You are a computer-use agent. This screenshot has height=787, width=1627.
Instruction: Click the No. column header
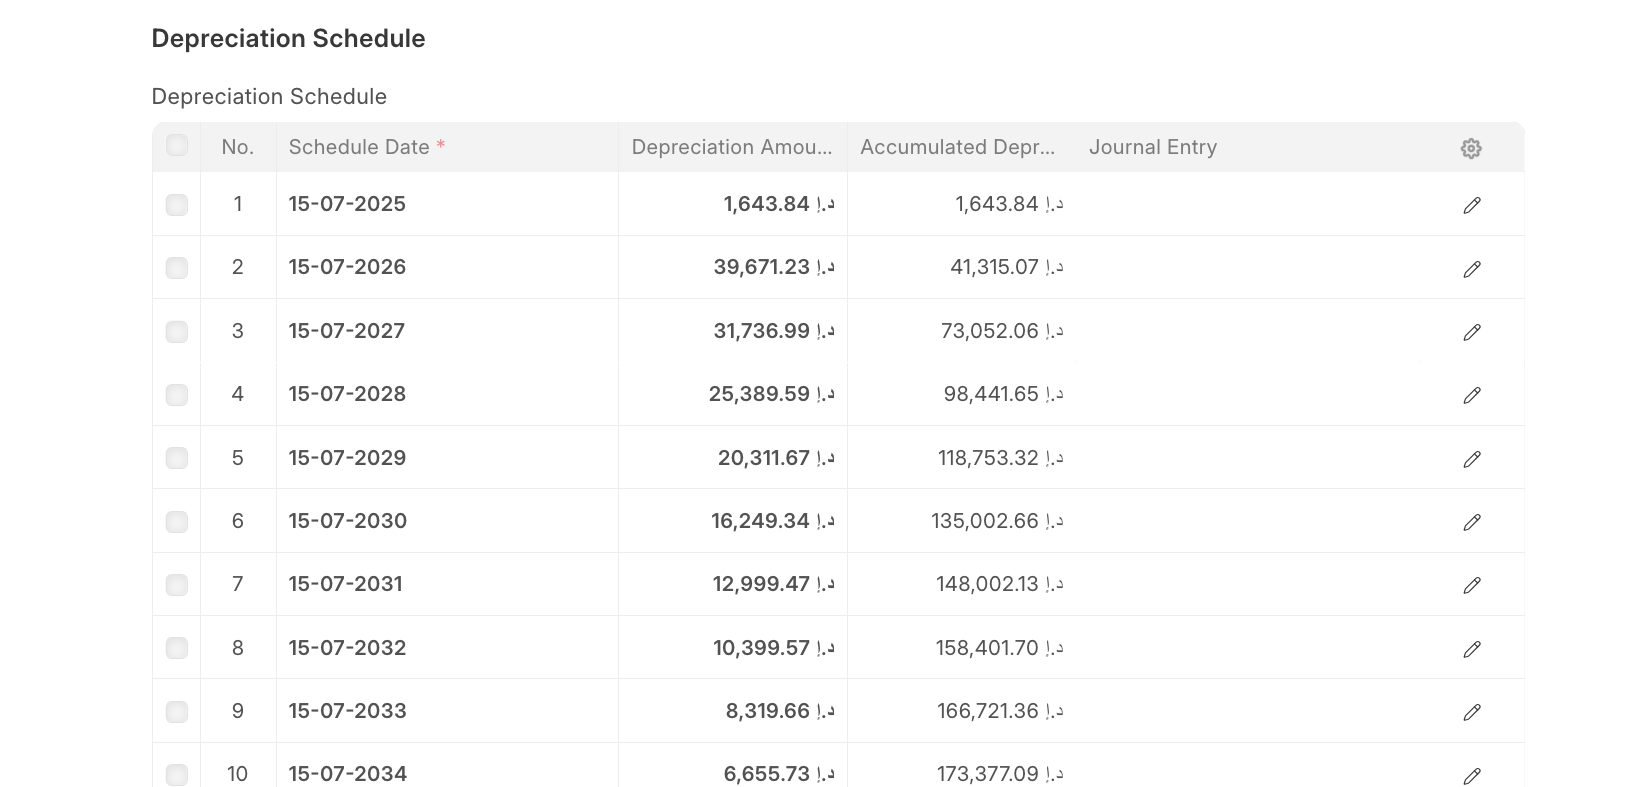coord(238,147)
